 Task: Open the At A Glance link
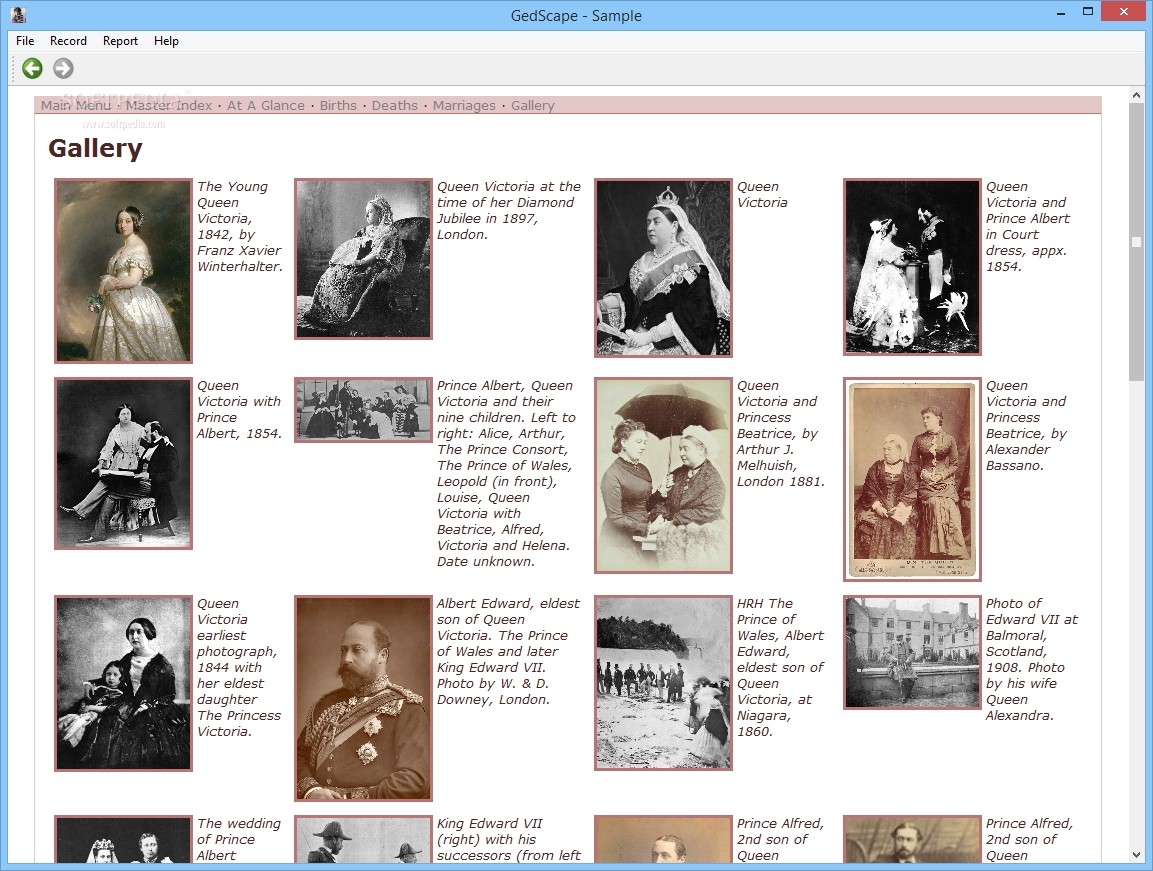pyautogui.click(x=265, y=105)
